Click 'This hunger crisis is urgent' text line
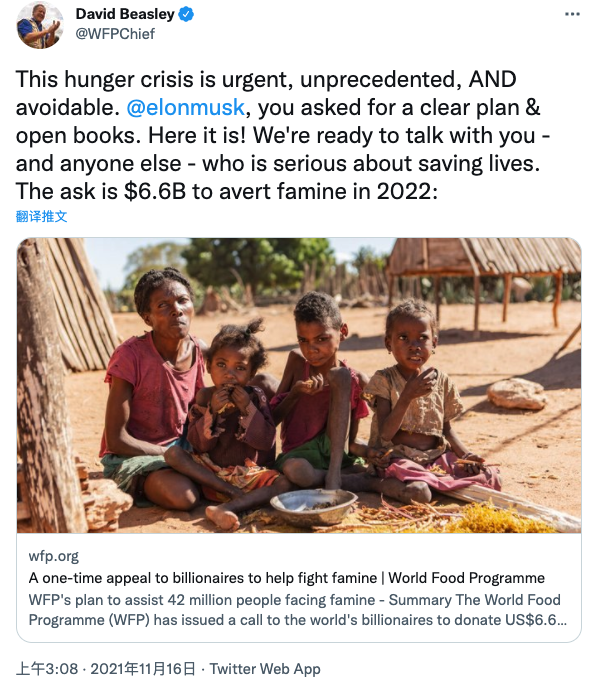This screenshot has width=594, height=681. (266, 79)
